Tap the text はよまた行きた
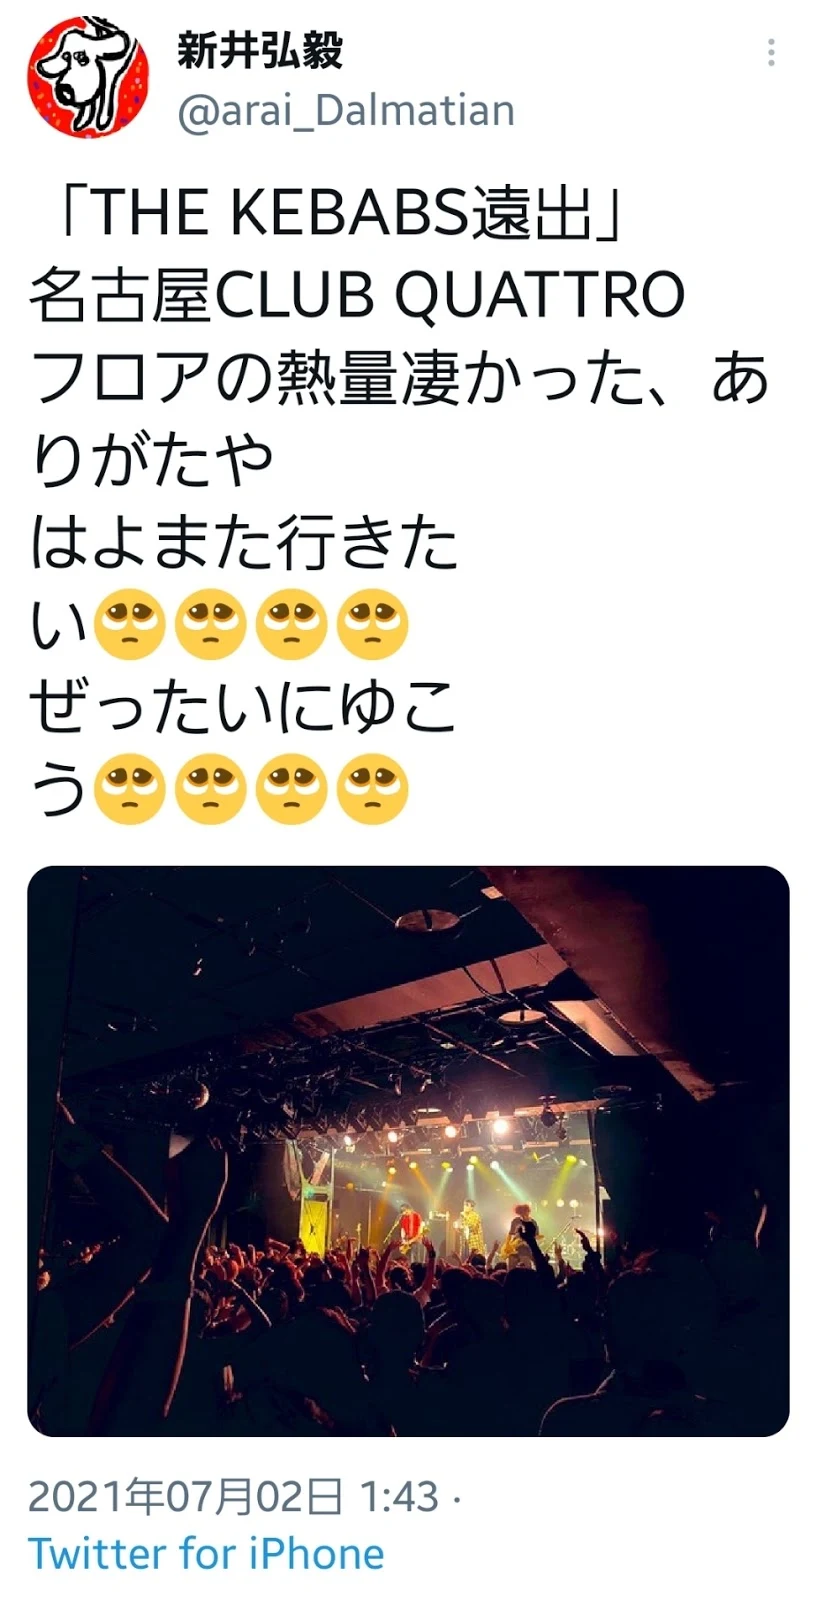 (x=244, y=543)
